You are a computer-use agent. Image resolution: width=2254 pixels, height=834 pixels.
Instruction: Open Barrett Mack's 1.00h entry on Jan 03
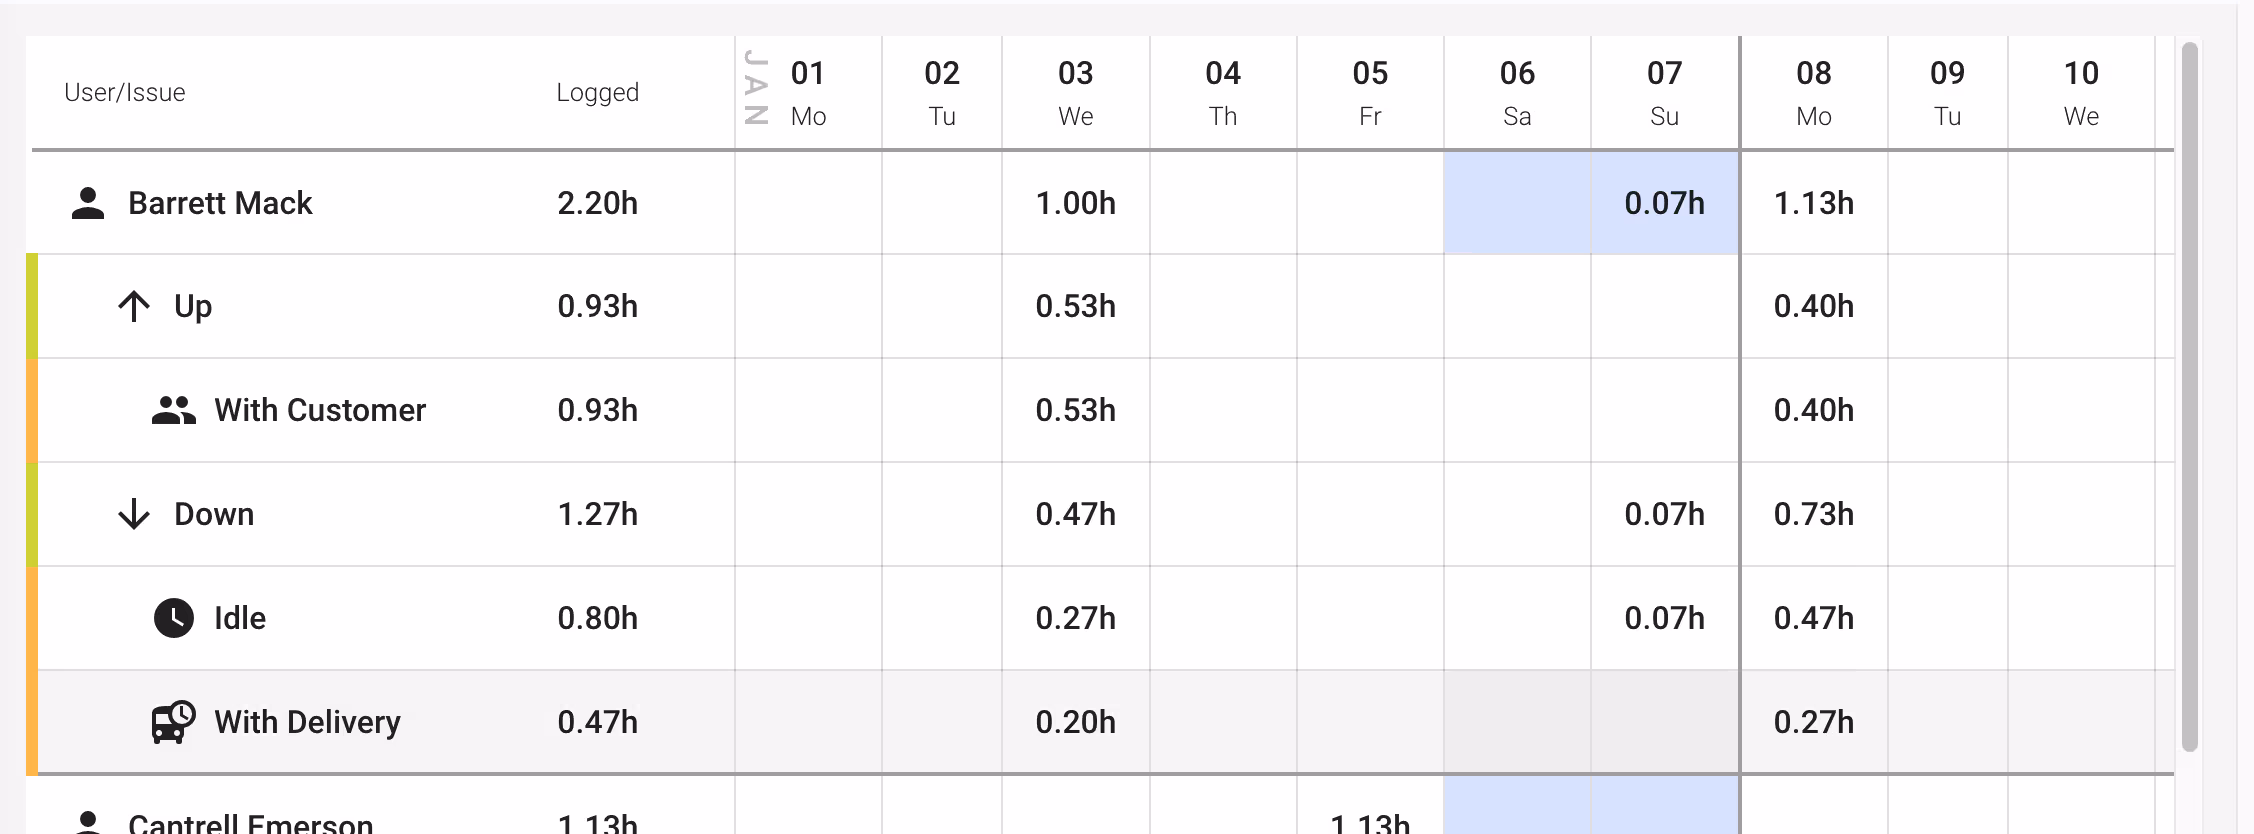(x=1075, y=203)
